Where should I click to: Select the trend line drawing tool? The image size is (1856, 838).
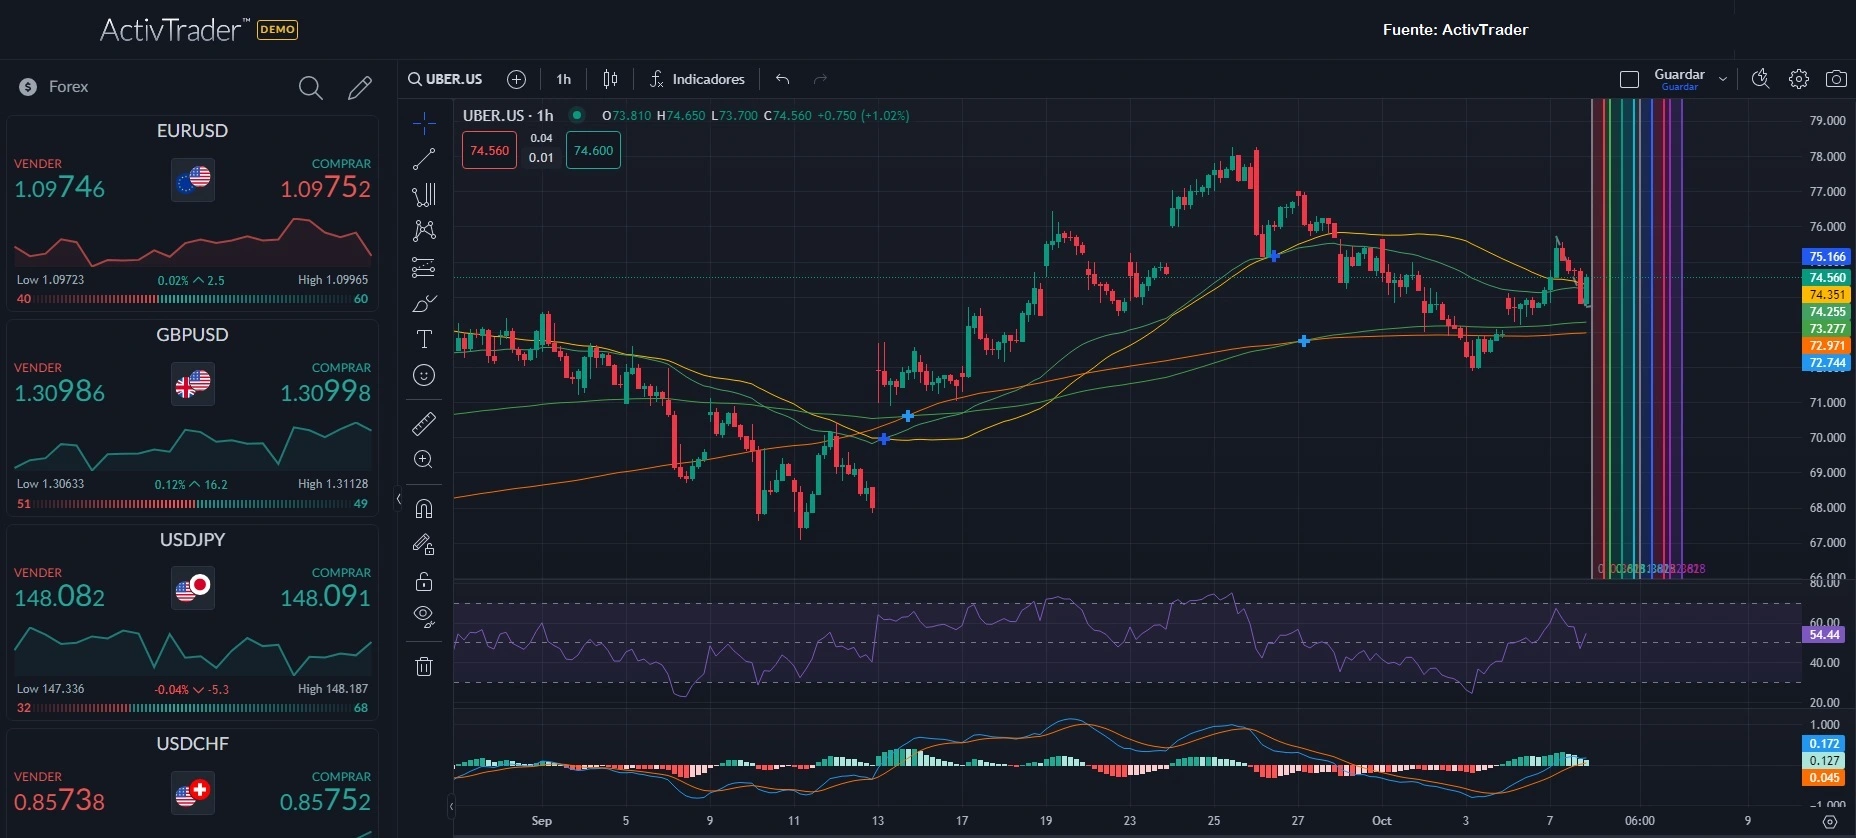[x=424, y=159]
